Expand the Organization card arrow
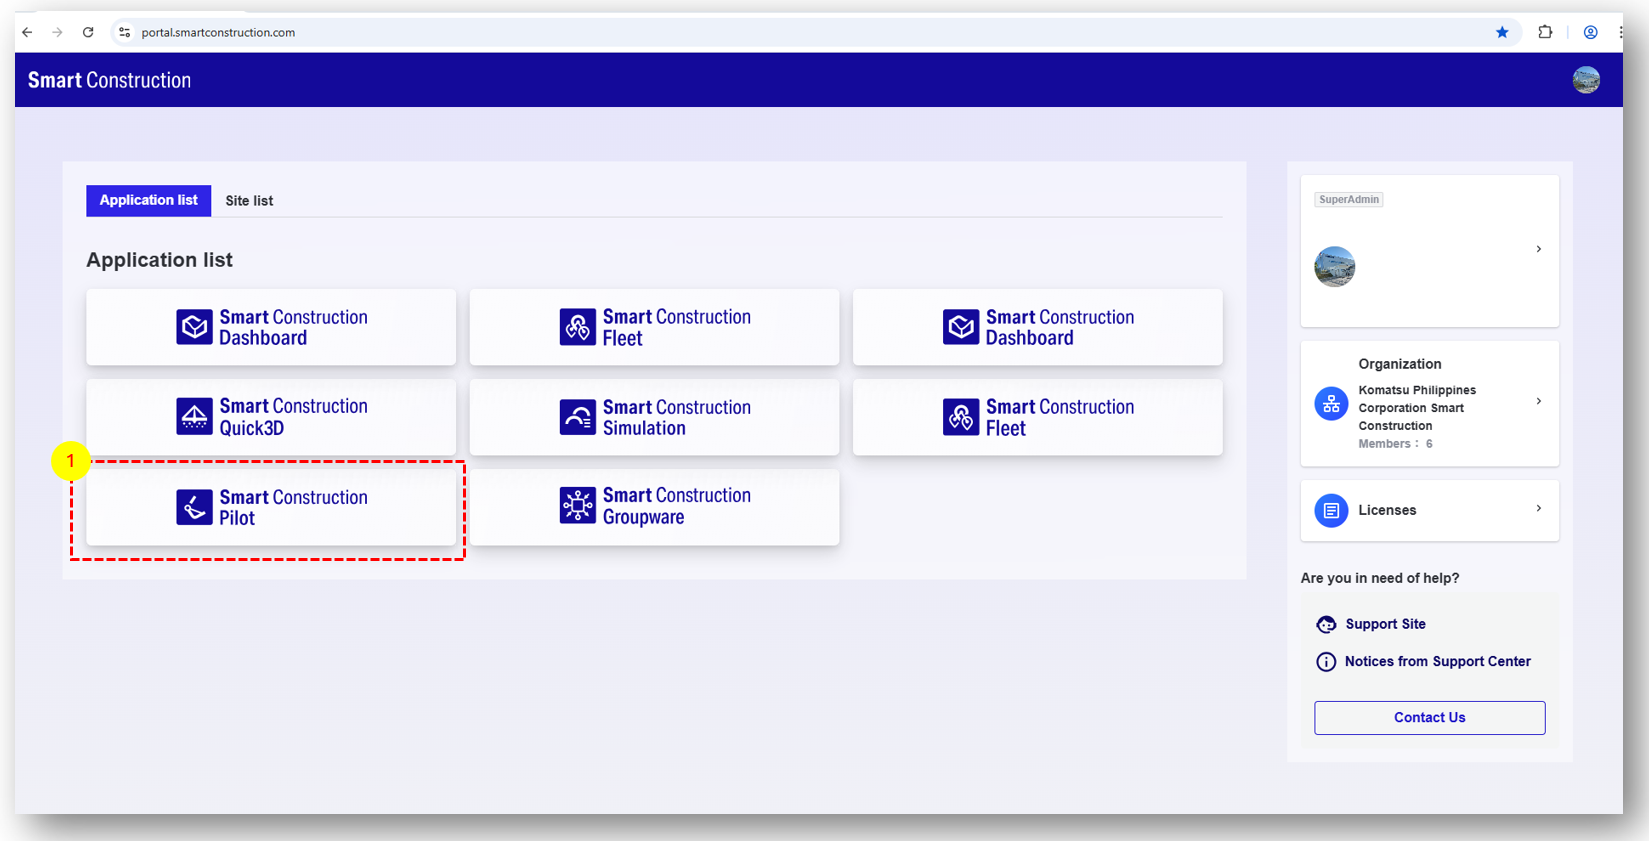The width and height of the screenshot is (1649, 841). point(1538,402)
